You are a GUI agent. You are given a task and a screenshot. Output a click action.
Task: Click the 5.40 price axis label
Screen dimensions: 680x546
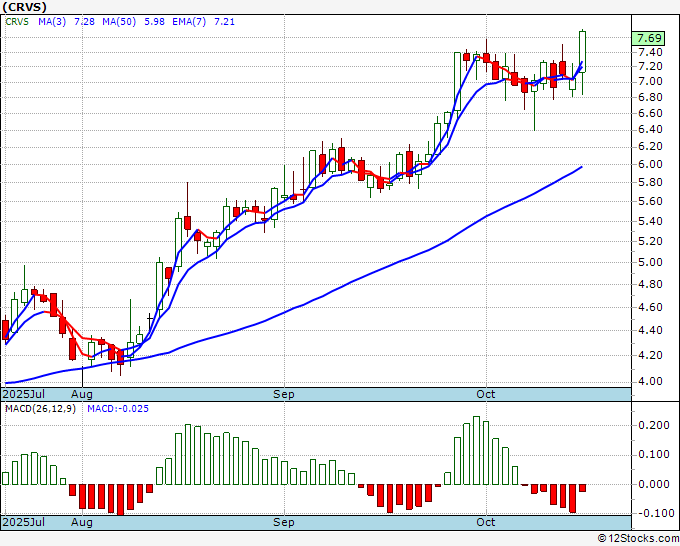[650, 221]
